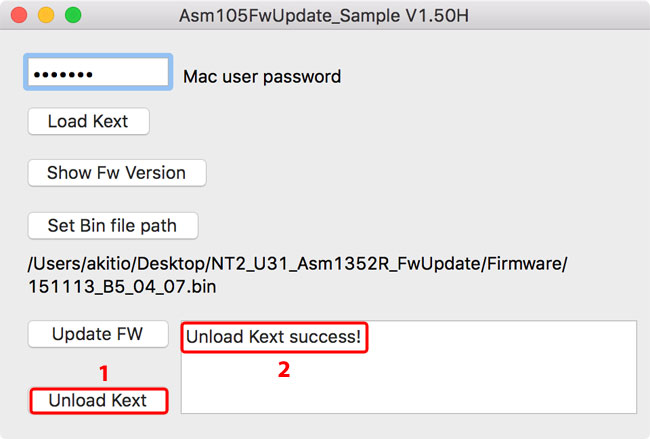Viewport: 650px width, 439px height.
Task: Click the red number 2 annotation
Action: (x=284, y=368)
